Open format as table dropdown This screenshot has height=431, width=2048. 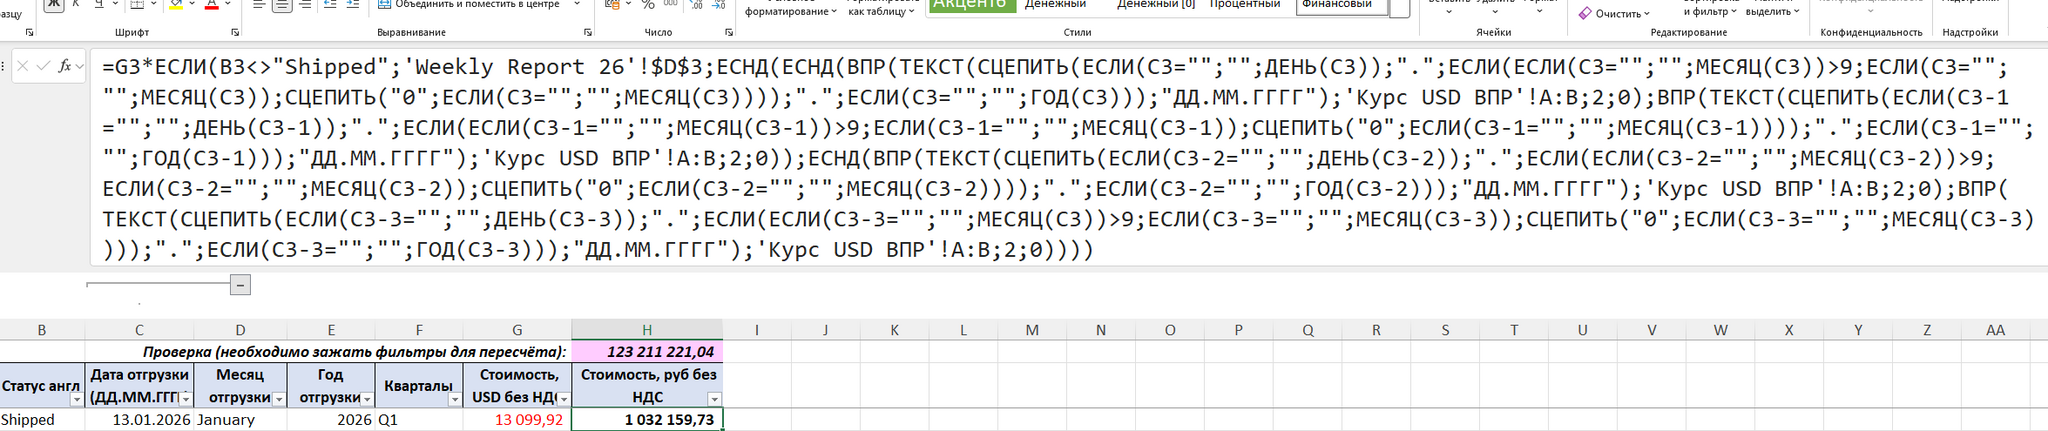(881, 10)
